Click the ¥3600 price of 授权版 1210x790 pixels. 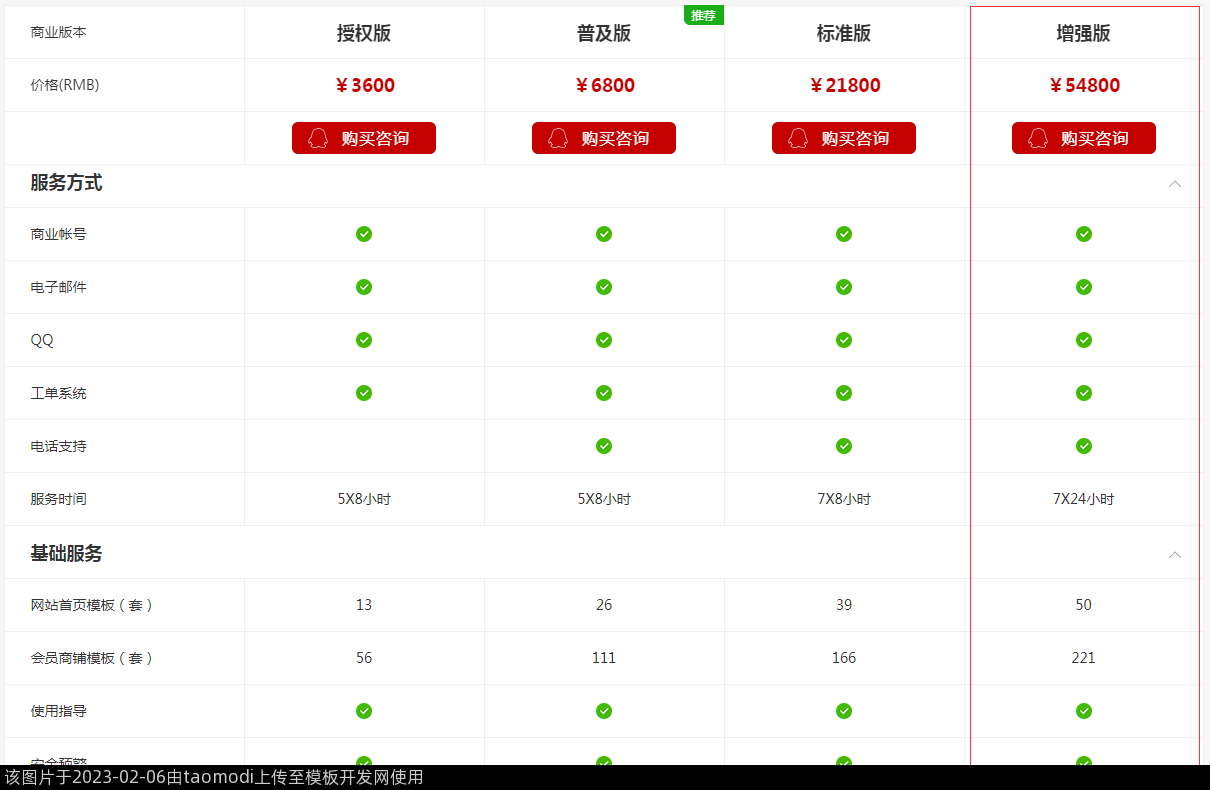(364, 85)
